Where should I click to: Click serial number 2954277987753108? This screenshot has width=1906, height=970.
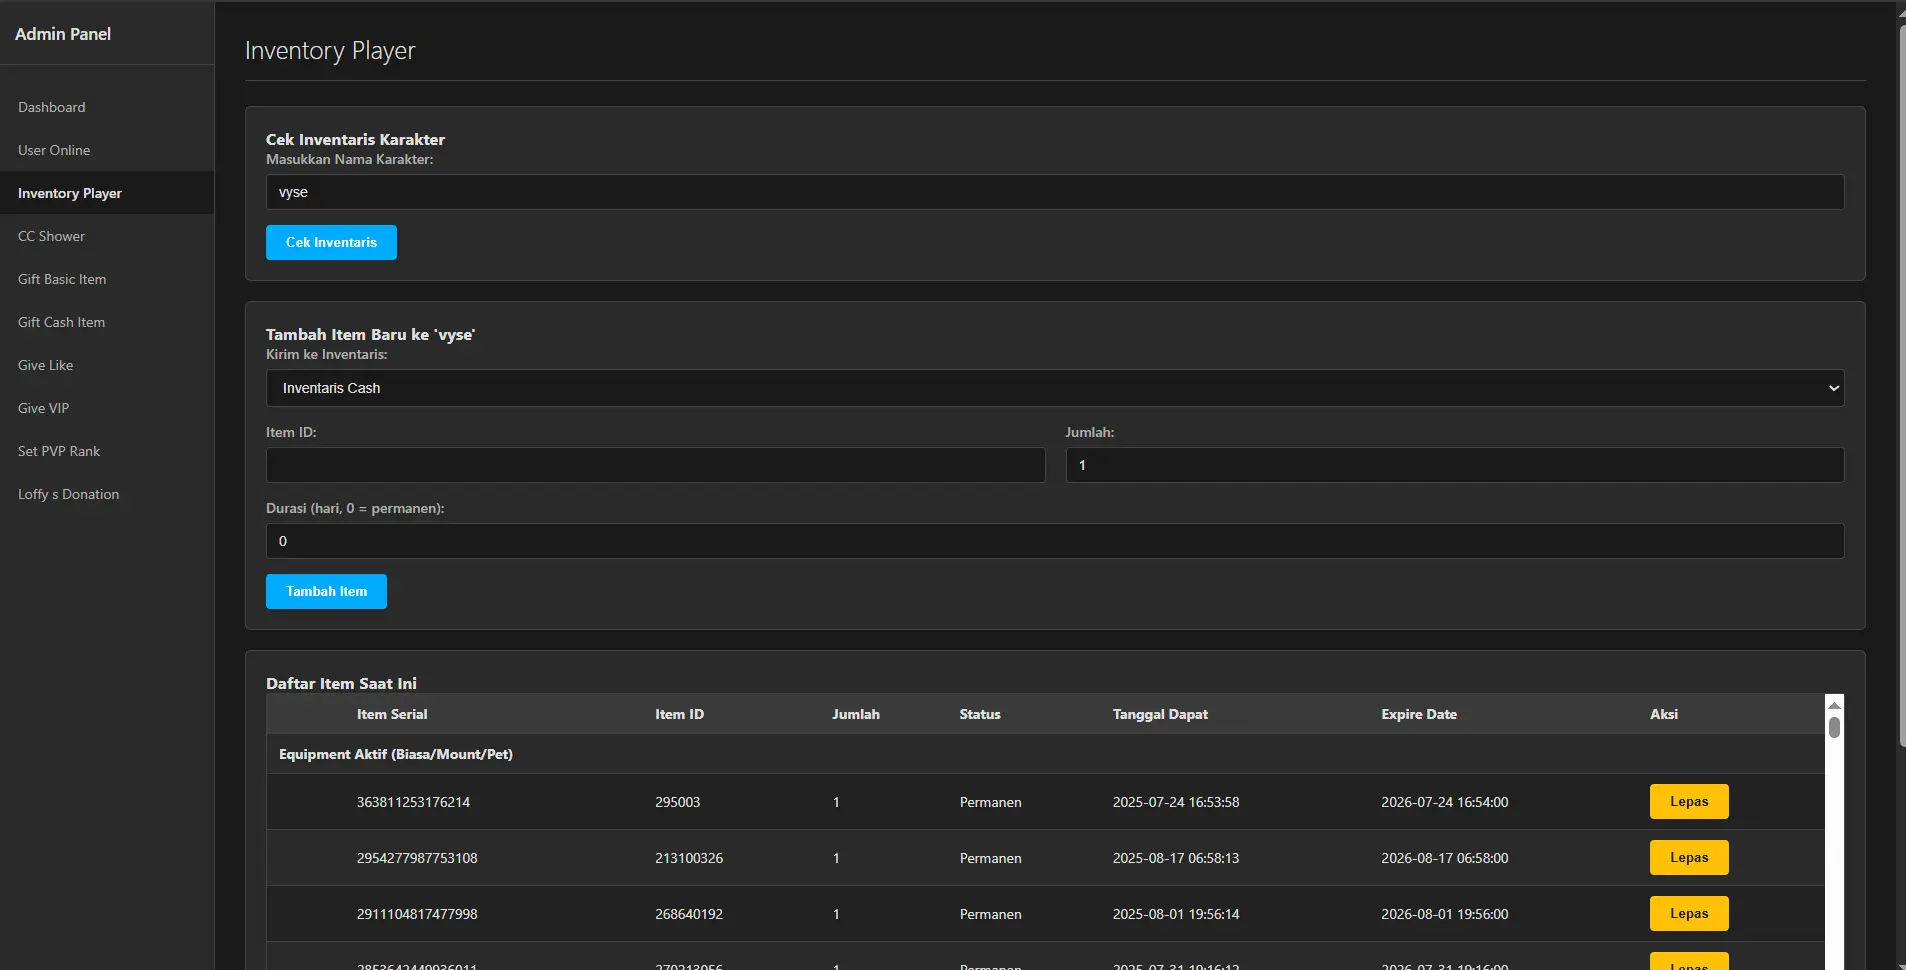tap(417, 858)
